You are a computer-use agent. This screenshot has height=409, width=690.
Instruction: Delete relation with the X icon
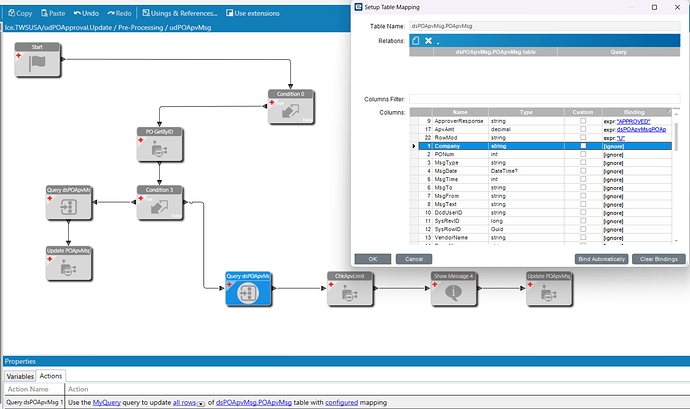point(428,41)
